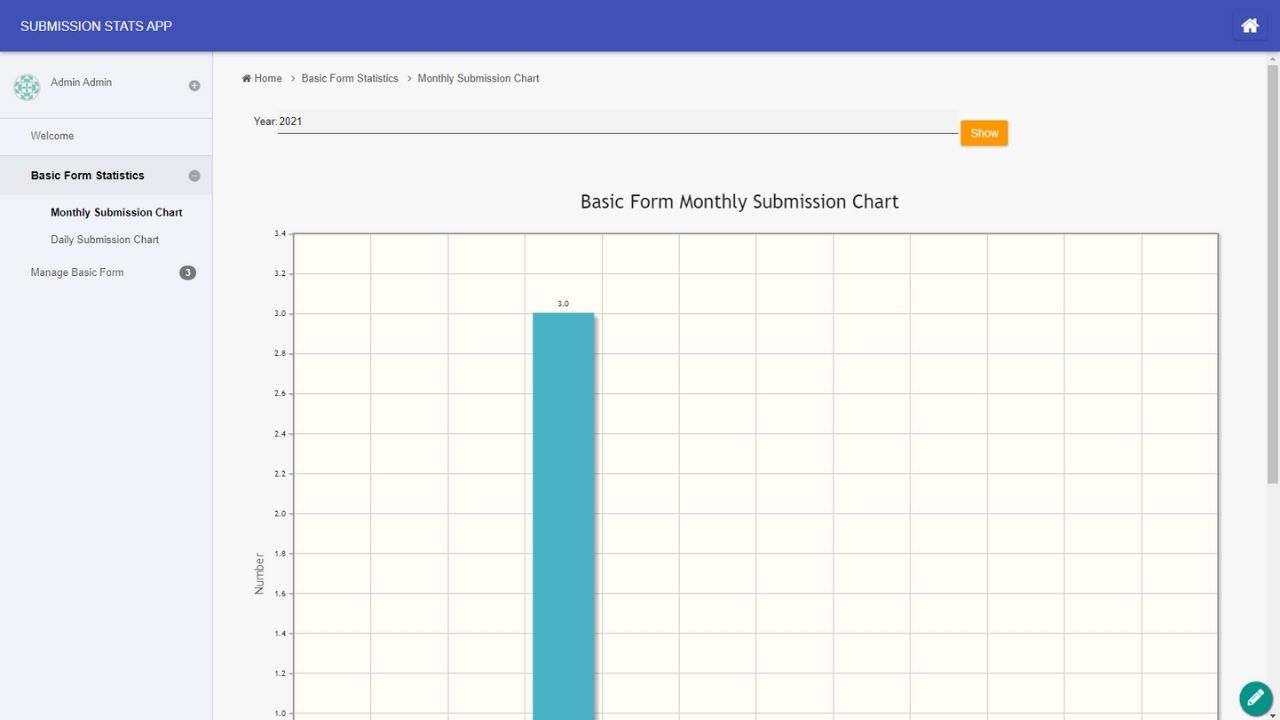
Task: Open the Welcome page
Action: click(x=52, y=136)
